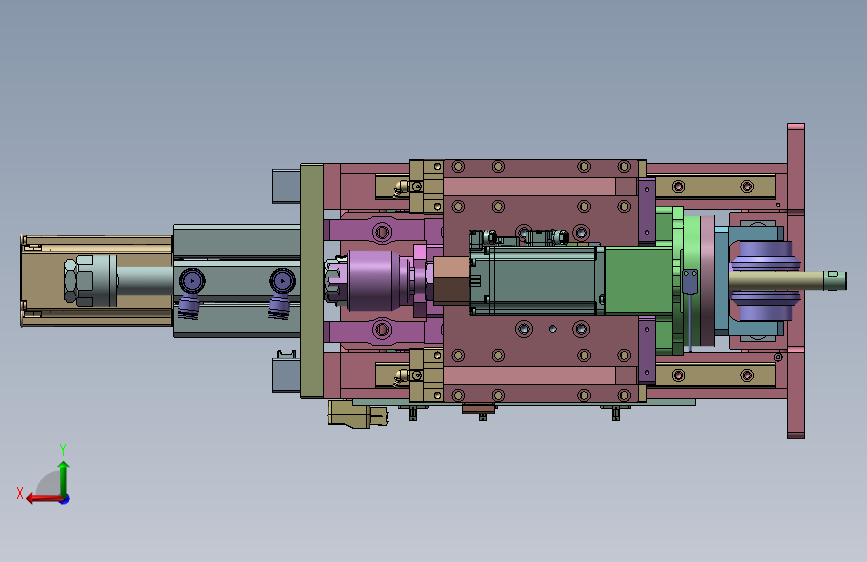The width and height of the screenshot is (867, 562).
Task: Select the olive vertical mounting plate
Action: pyautogui.click(x=312, y=280)
